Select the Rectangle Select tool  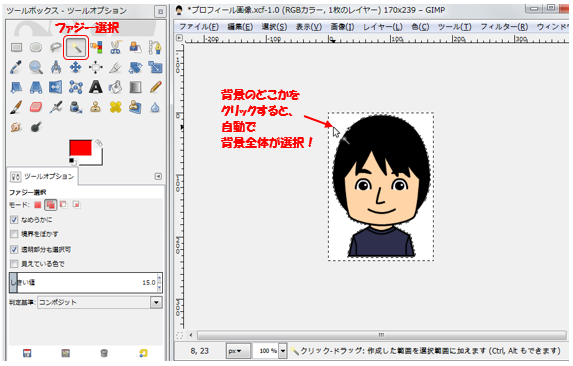coord(16,47)
